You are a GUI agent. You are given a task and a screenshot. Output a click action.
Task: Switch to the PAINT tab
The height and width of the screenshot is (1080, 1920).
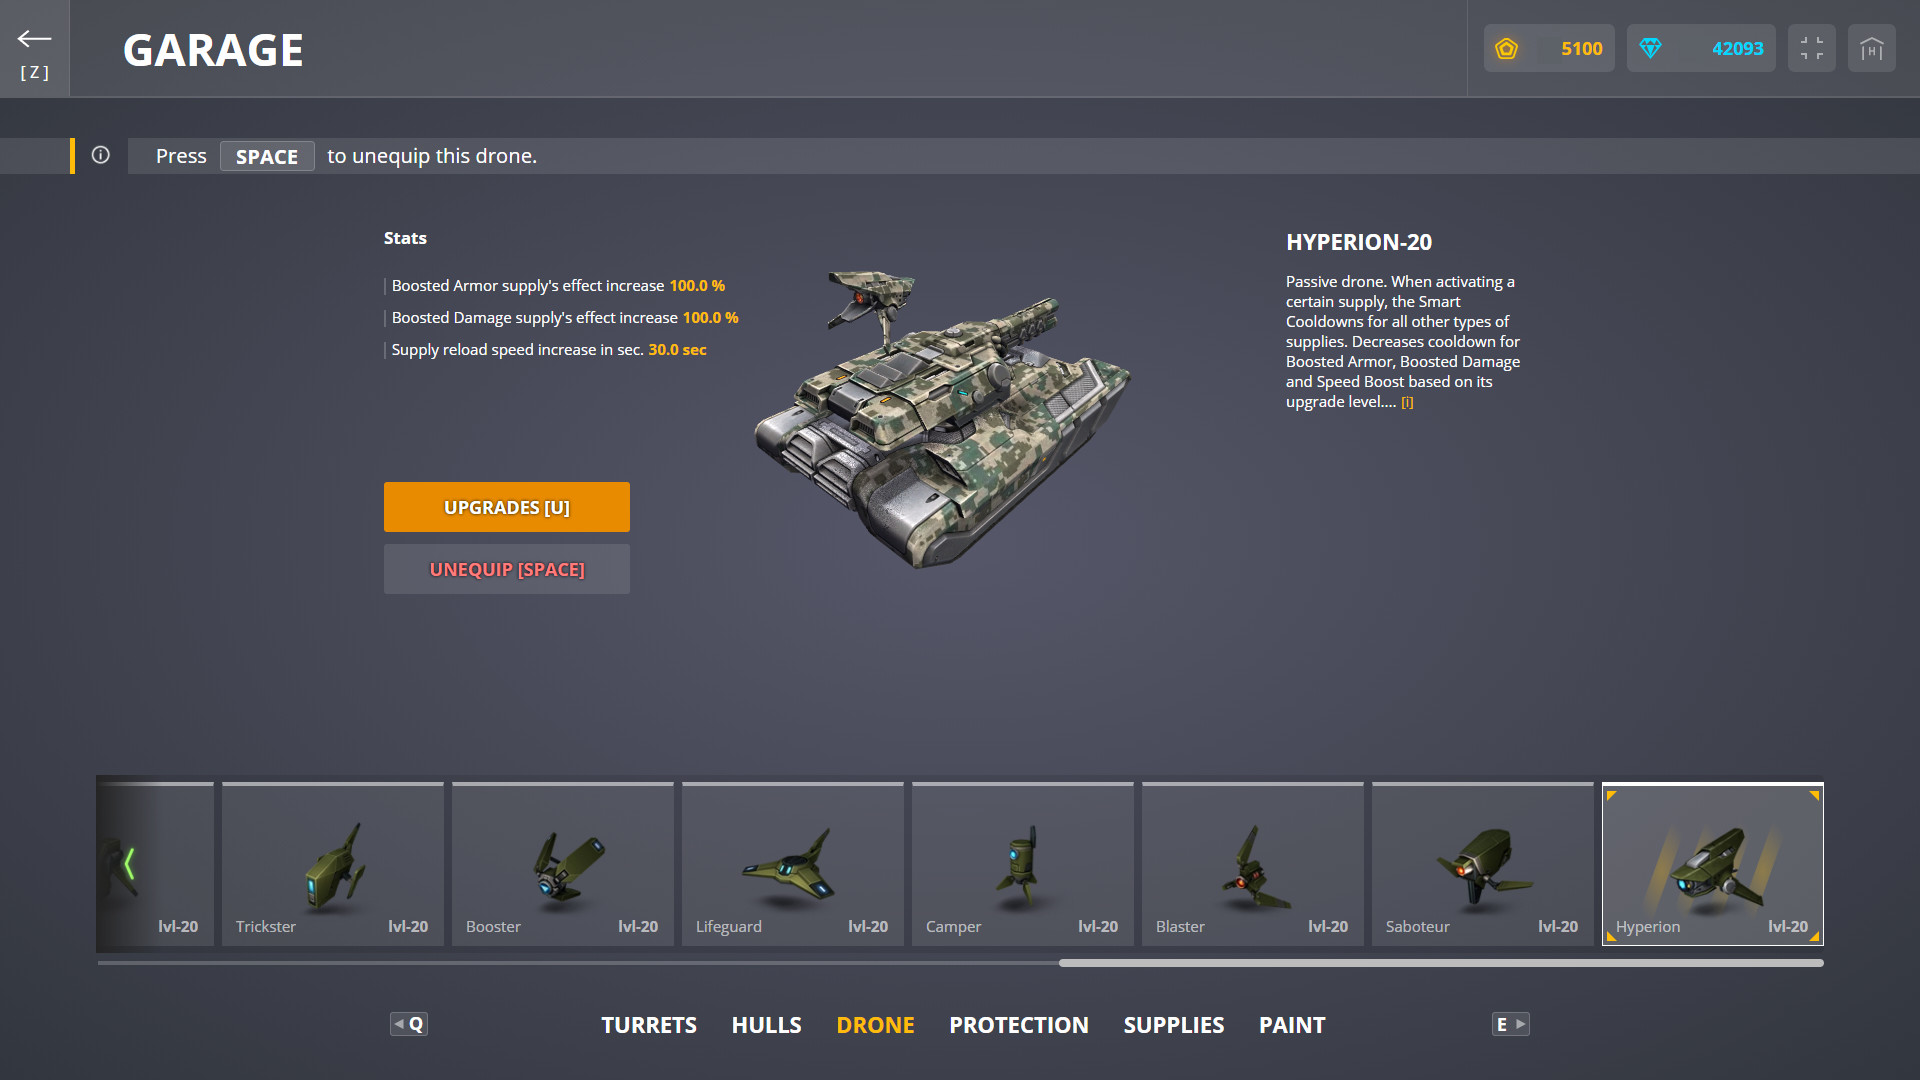(1291, 1024)
